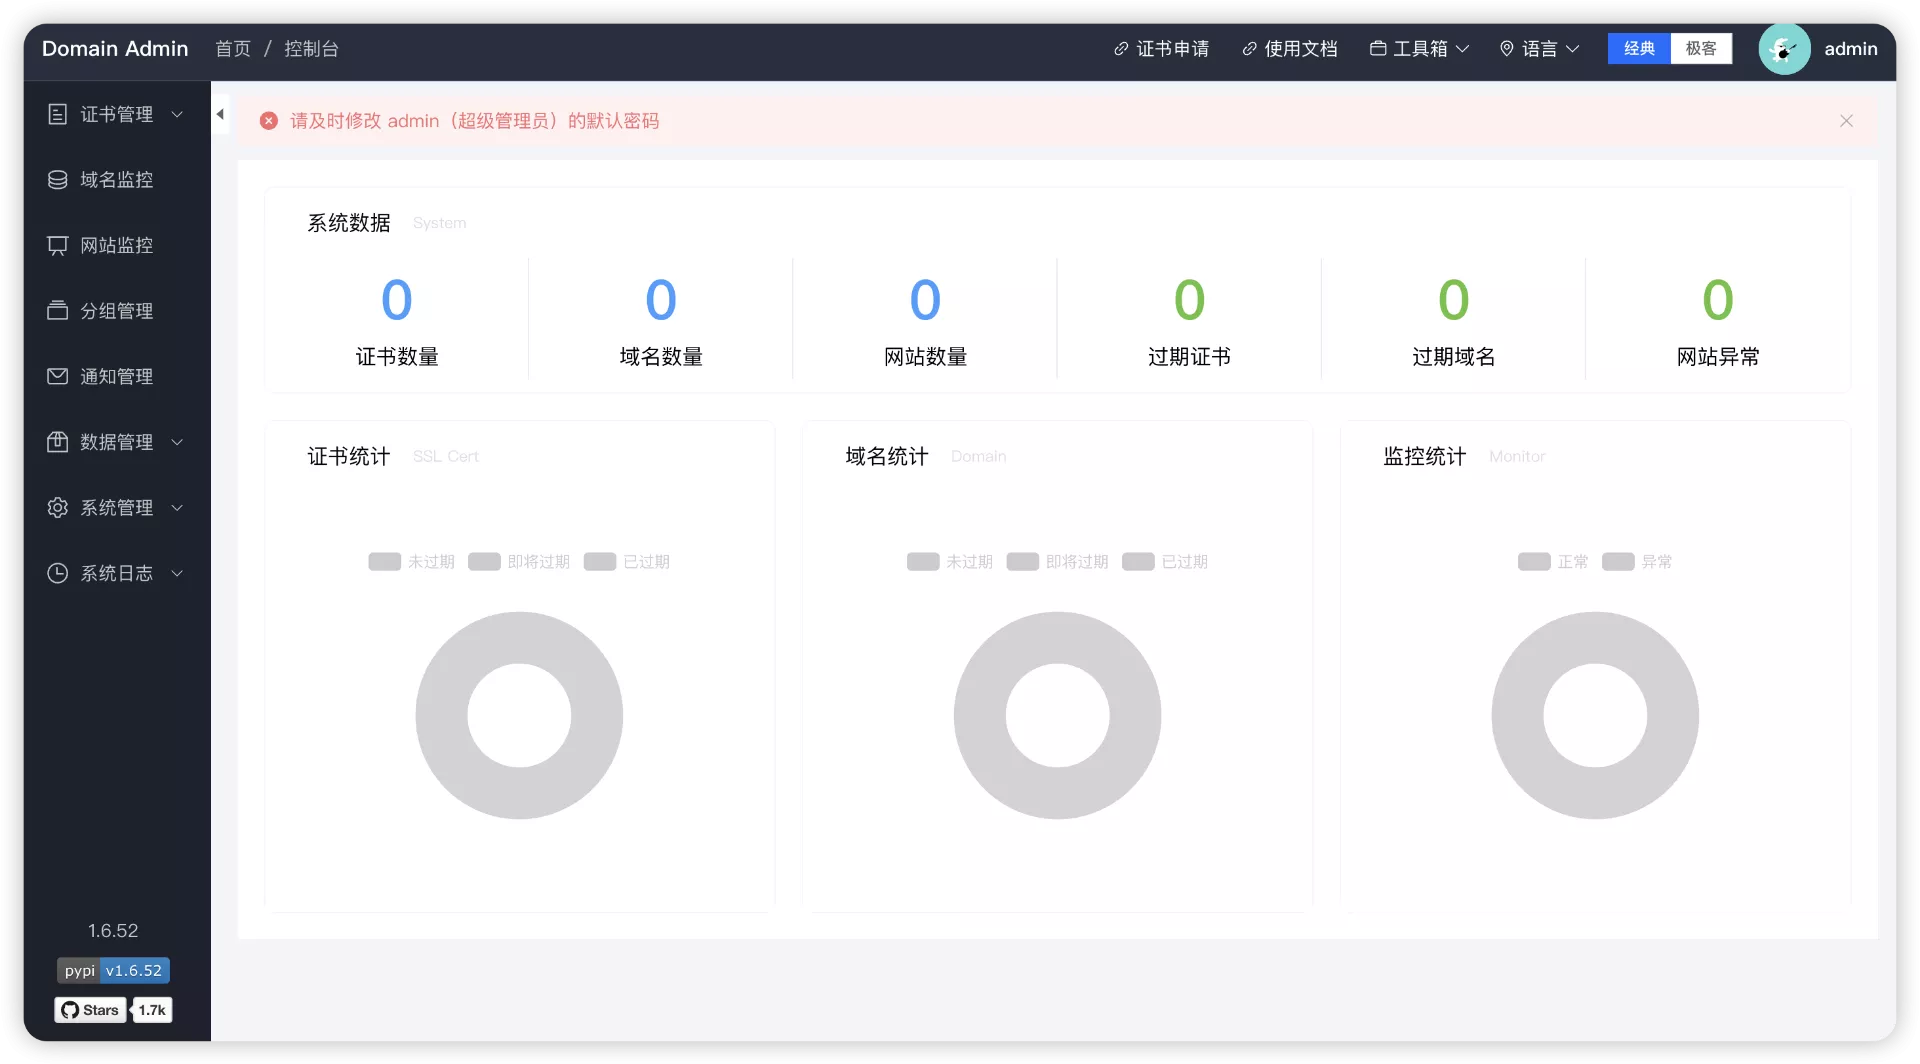1920x1064 pixels.
Task: Click the 过期证书 statistic card
Action: click(x=1189, y=320)
